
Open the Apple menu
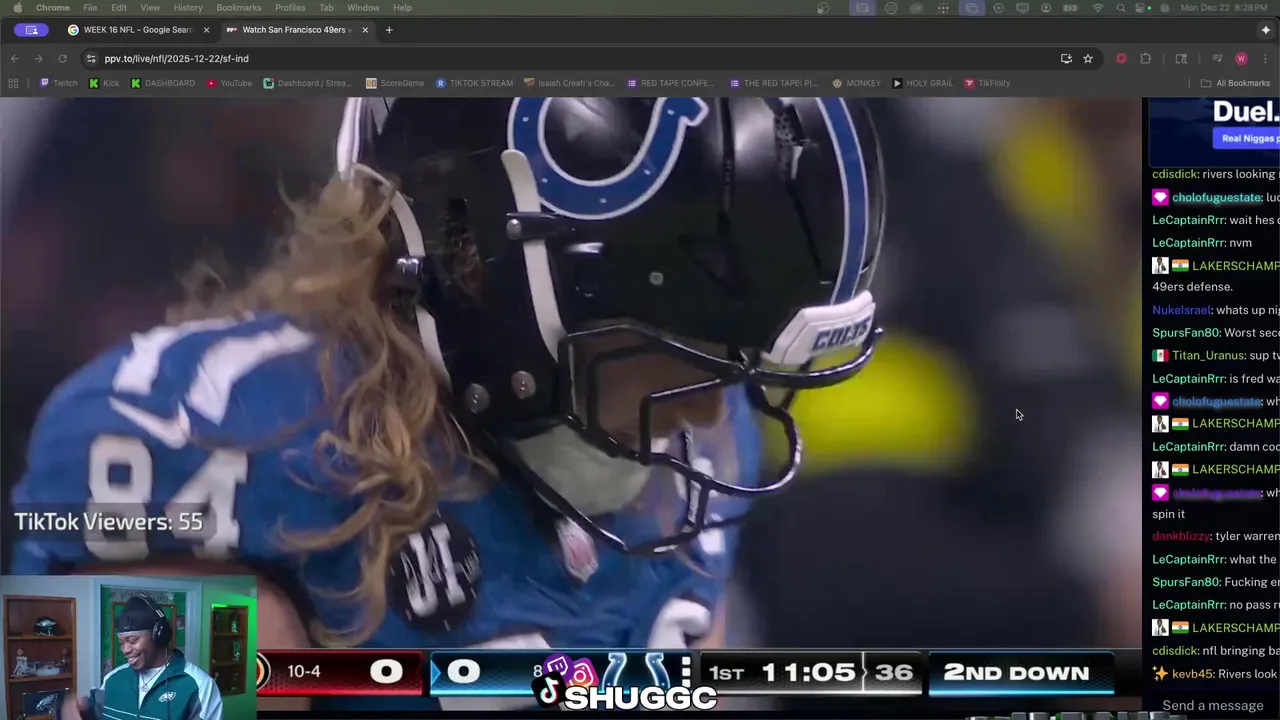point(17,7)
